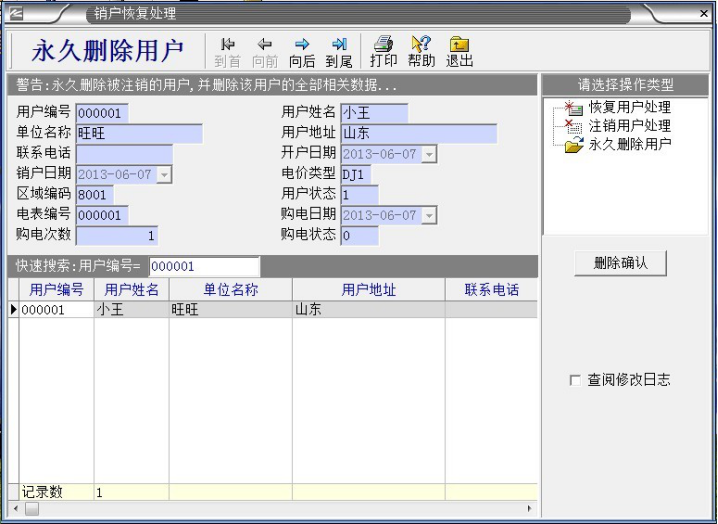Select the 000001 row in the table
Viewport: 718px width, 524px height.
click(x=56, y=310)
